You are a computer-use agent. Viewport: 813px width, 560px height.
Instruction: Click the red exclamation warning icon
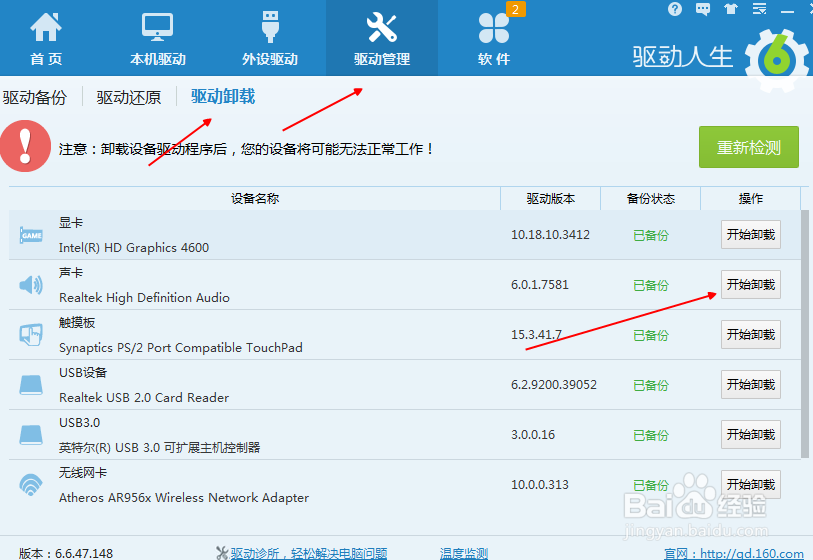[25, 146]
